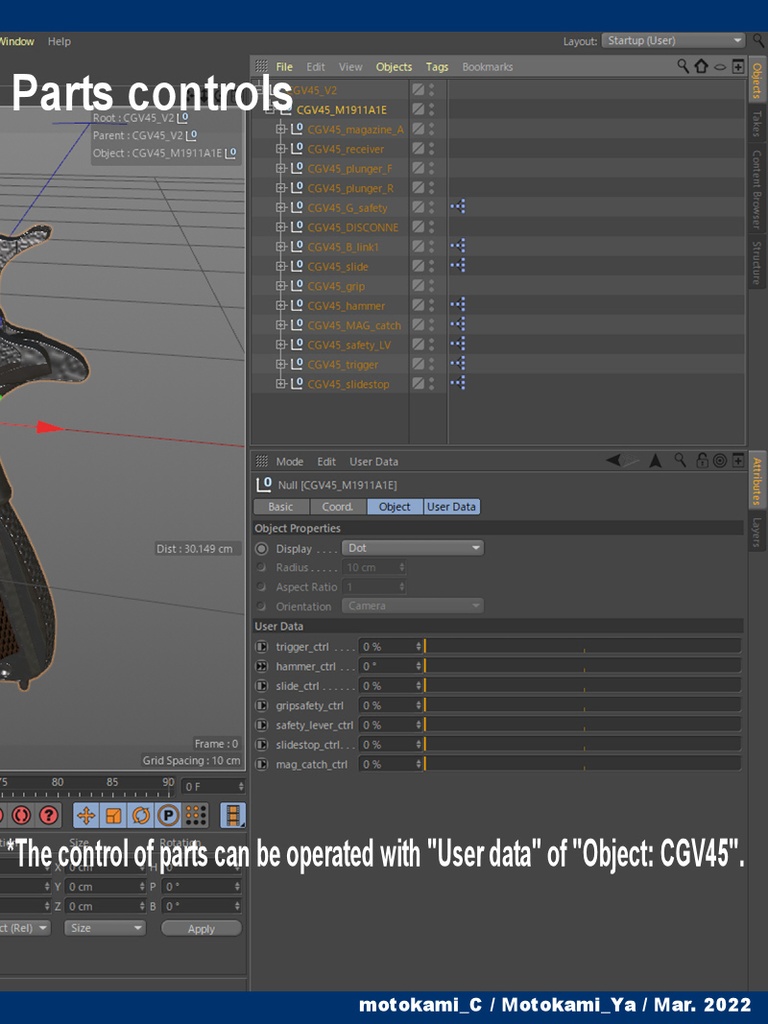Toggle slide_ctrl animation key circle
This screenshot has height=1024, width=768.
tap(261, 686)
